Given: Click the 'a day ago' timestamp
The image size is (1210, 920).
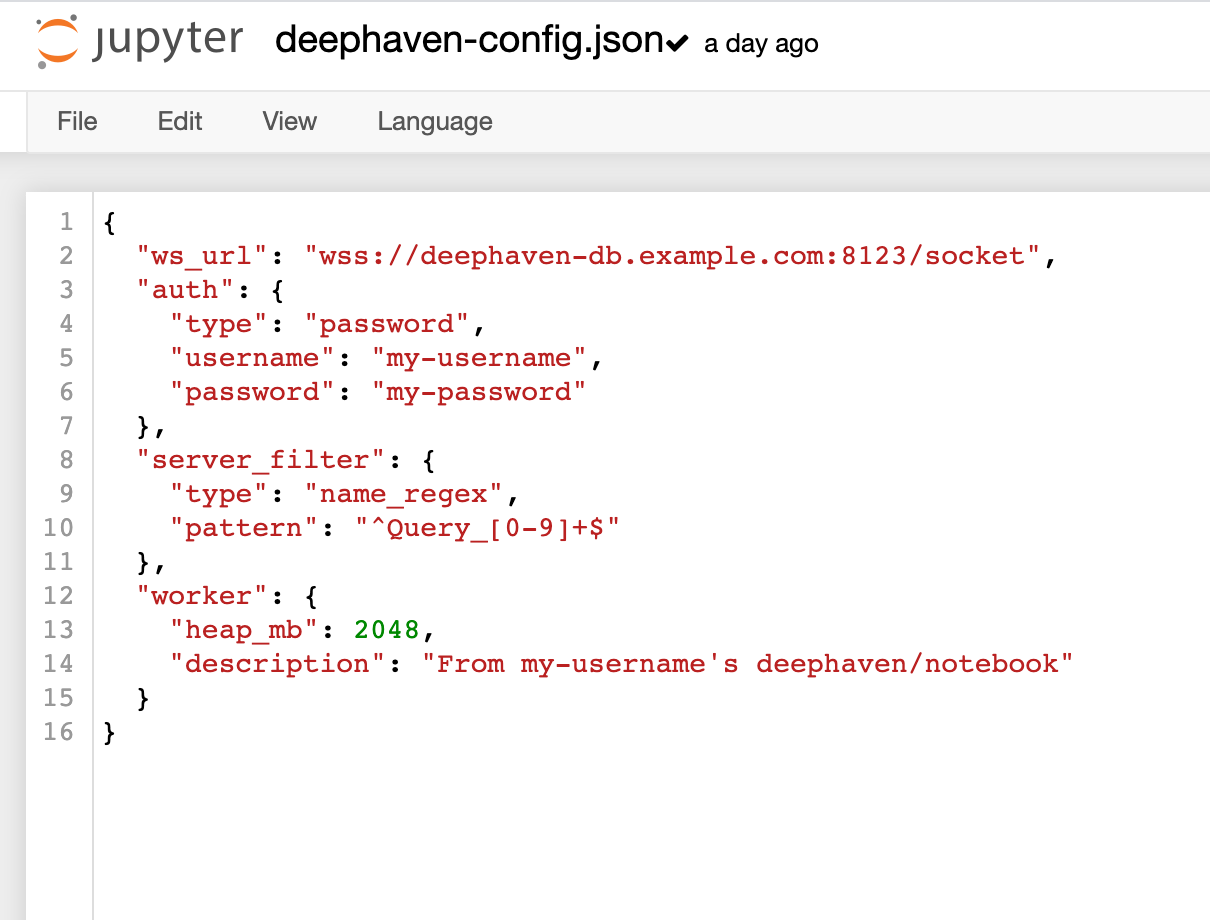Looking at the screenshot, I should coord(761,44).
